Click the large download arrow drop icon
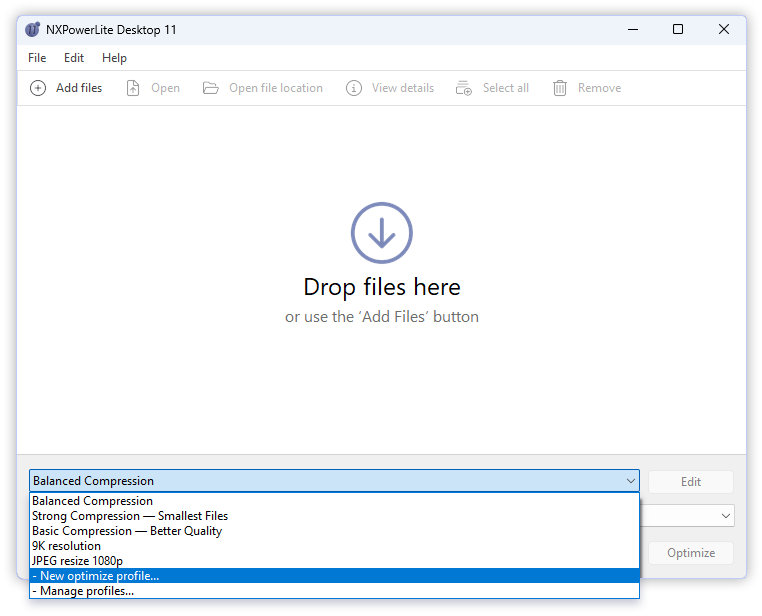Viewport: 762px width, 616px height. 382,233
